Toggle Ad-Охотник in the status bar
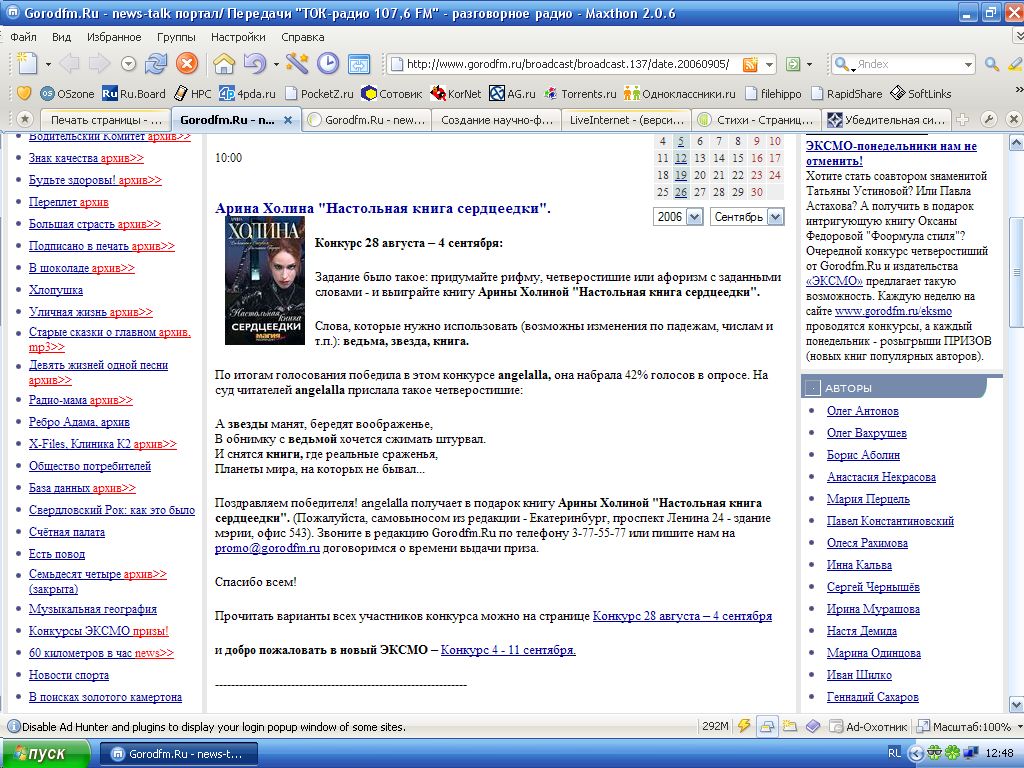Screen dimensions: 1024x768 click(x=867, y=727)
